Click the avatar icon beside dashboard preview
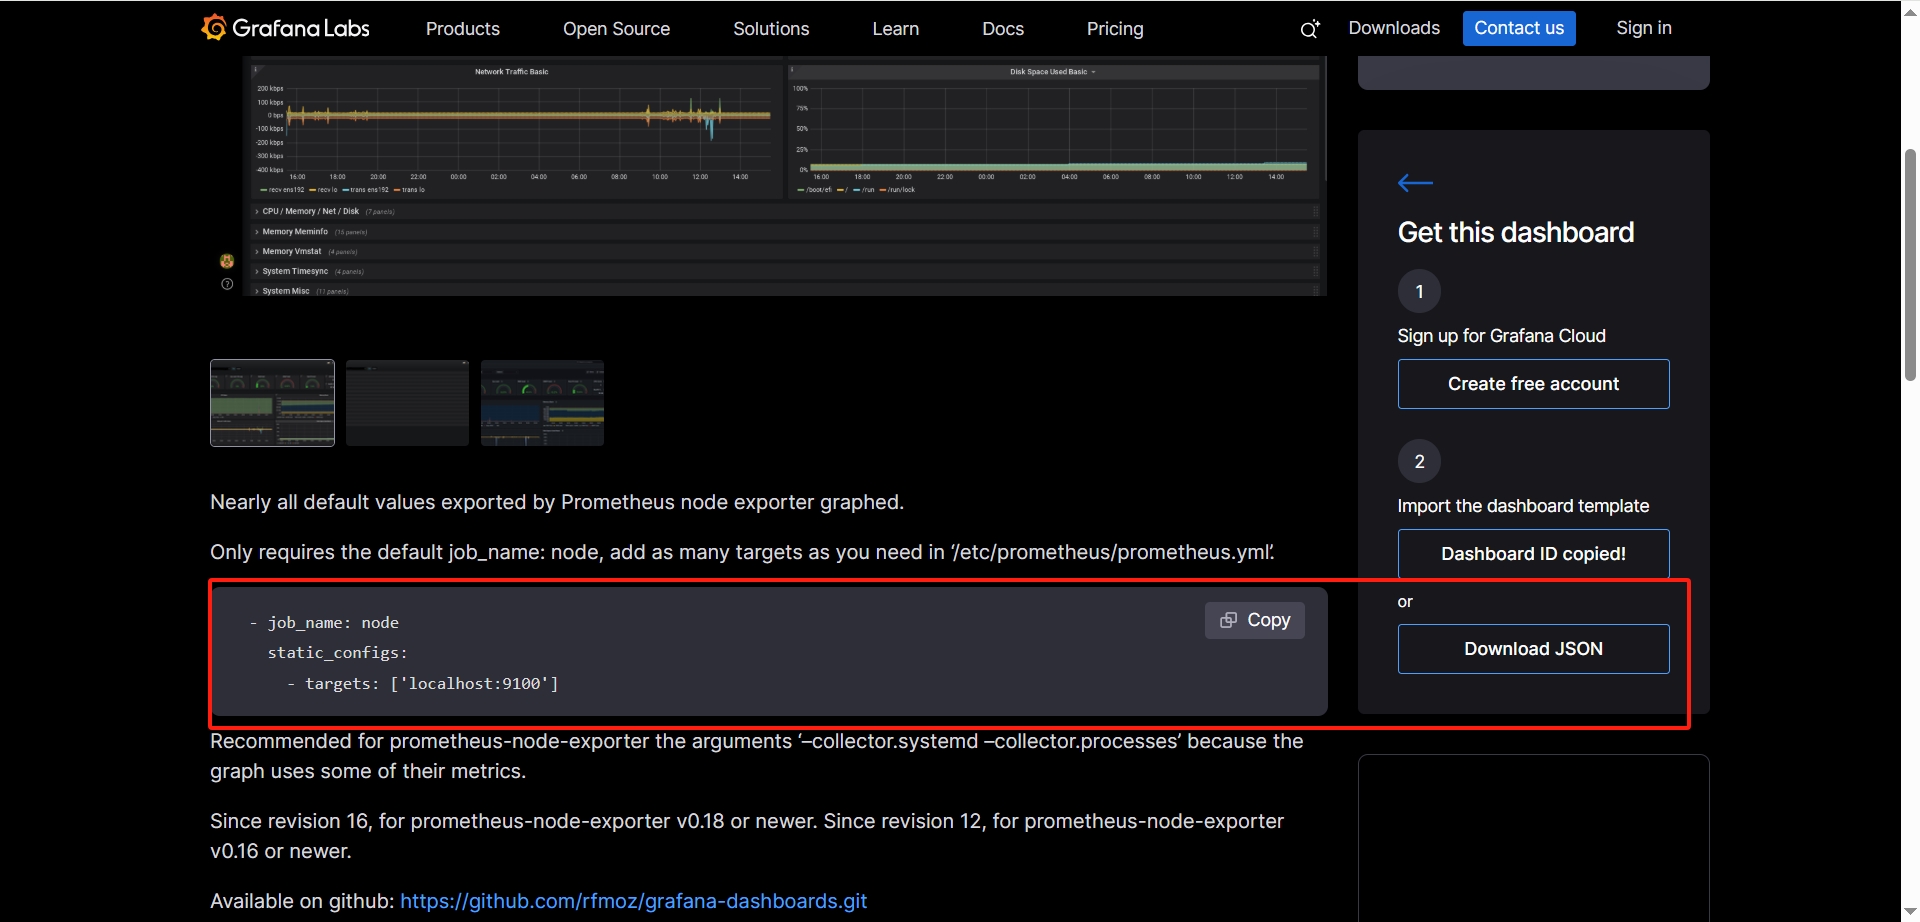Viewport: 1920px width, 922px height. [227, 261]
